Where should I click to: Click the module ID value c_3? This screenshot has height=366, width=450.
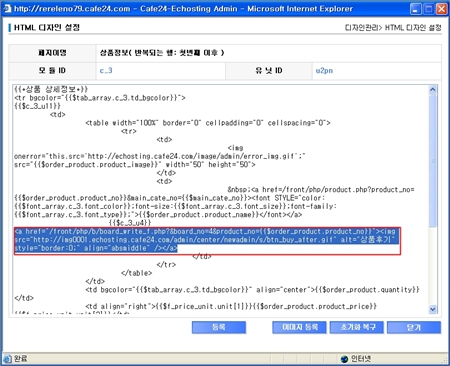pos(106,71)
